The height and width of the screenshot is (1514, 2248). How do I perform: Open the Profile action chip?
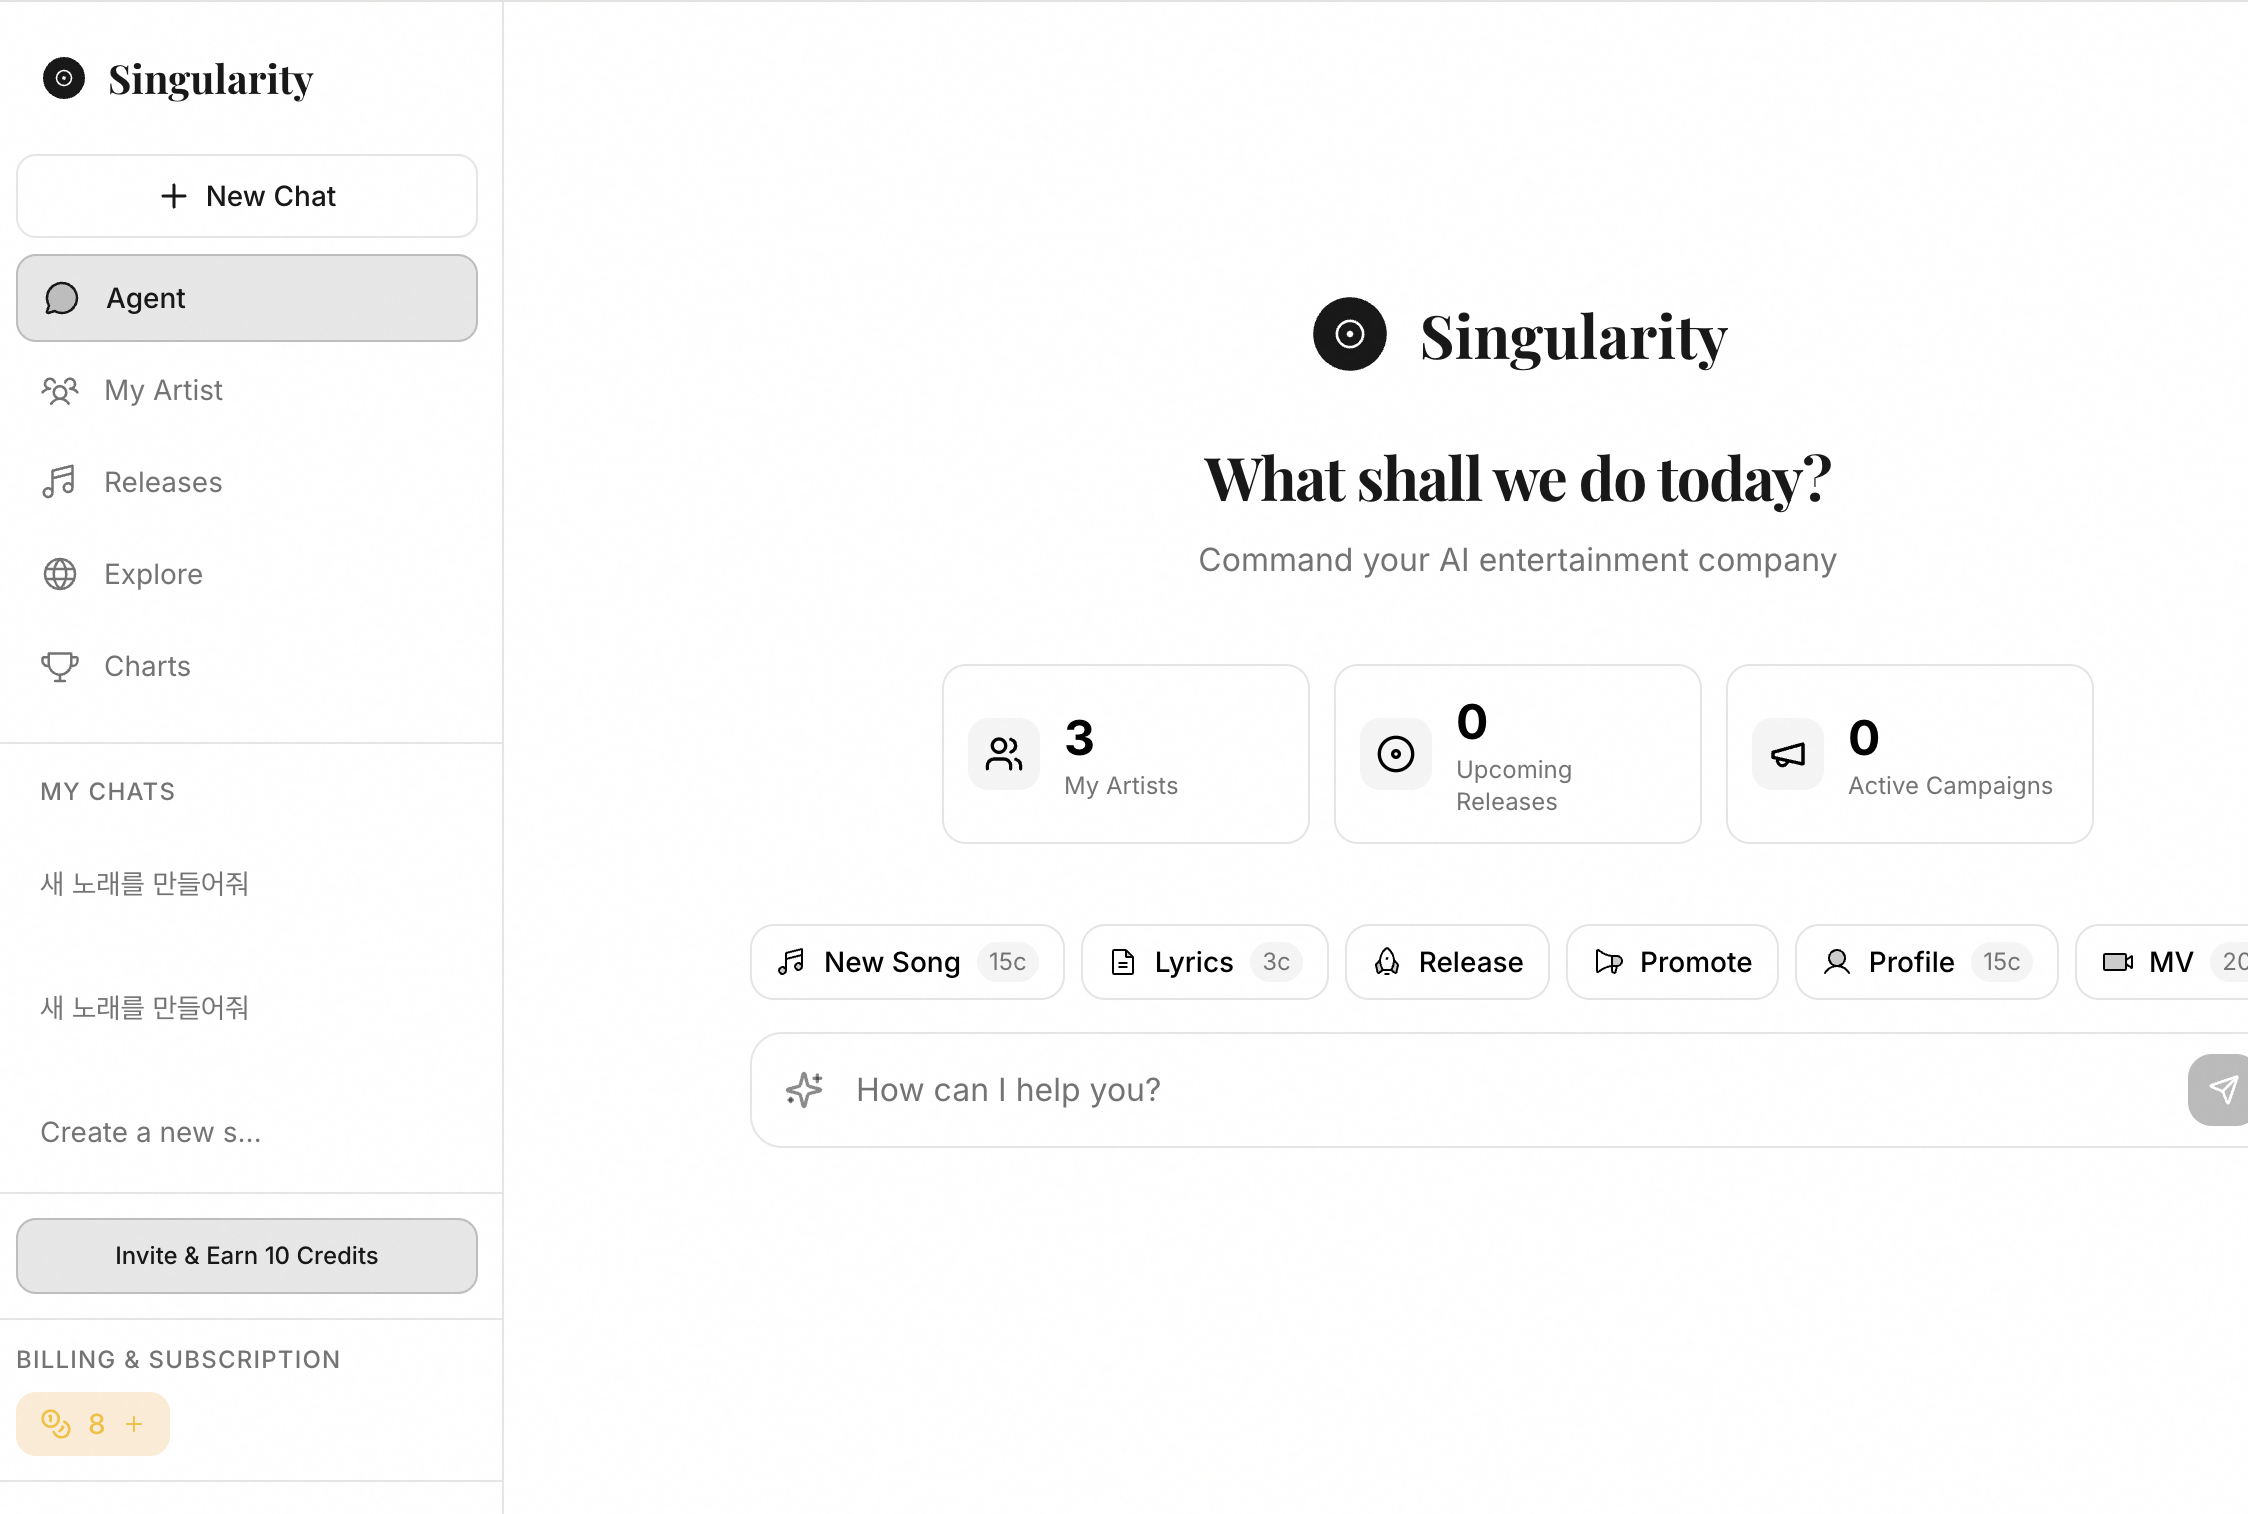click(x=1925, y=961)
